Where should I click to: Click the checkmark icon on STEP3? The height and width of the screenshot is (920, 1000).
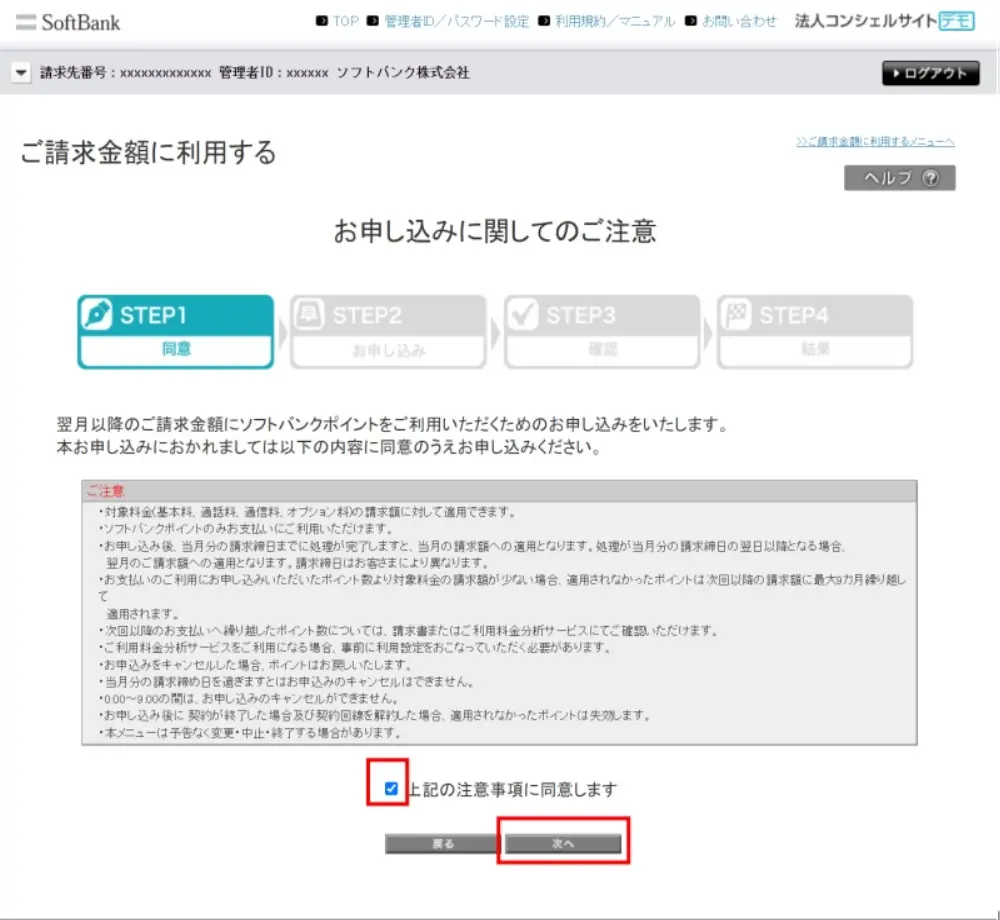[523, 314]
